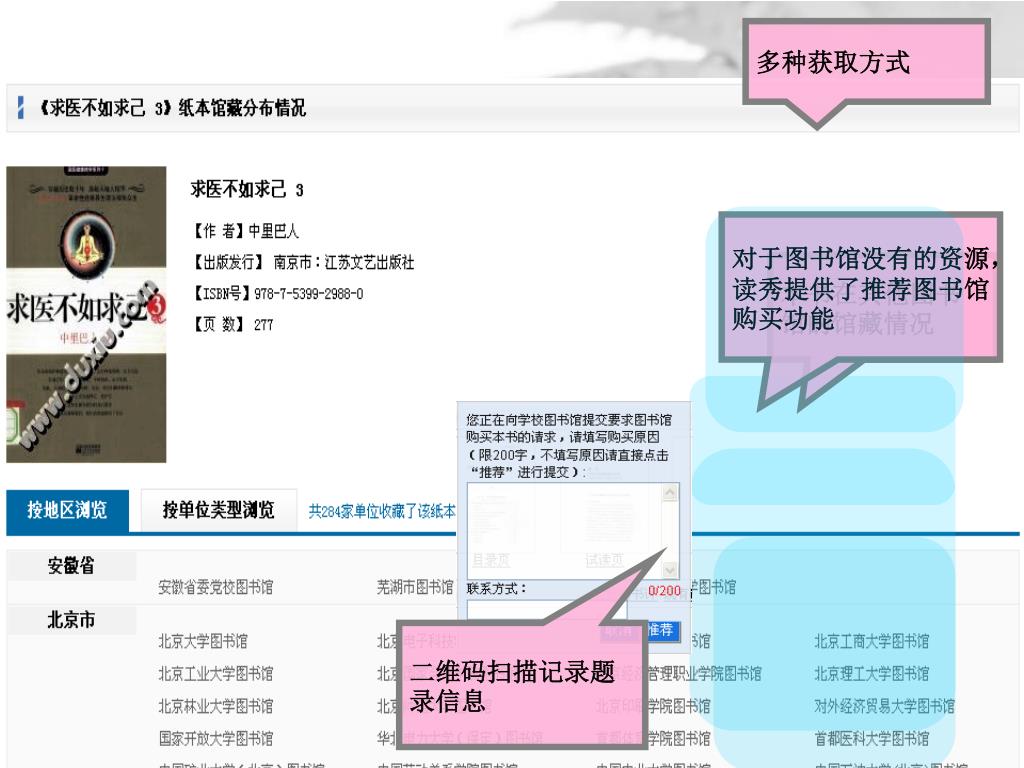Open the 共284家单位收藏了该纸本 link
The height and width of the screenshot is (768, 1024).
click(x=381, y=511)
